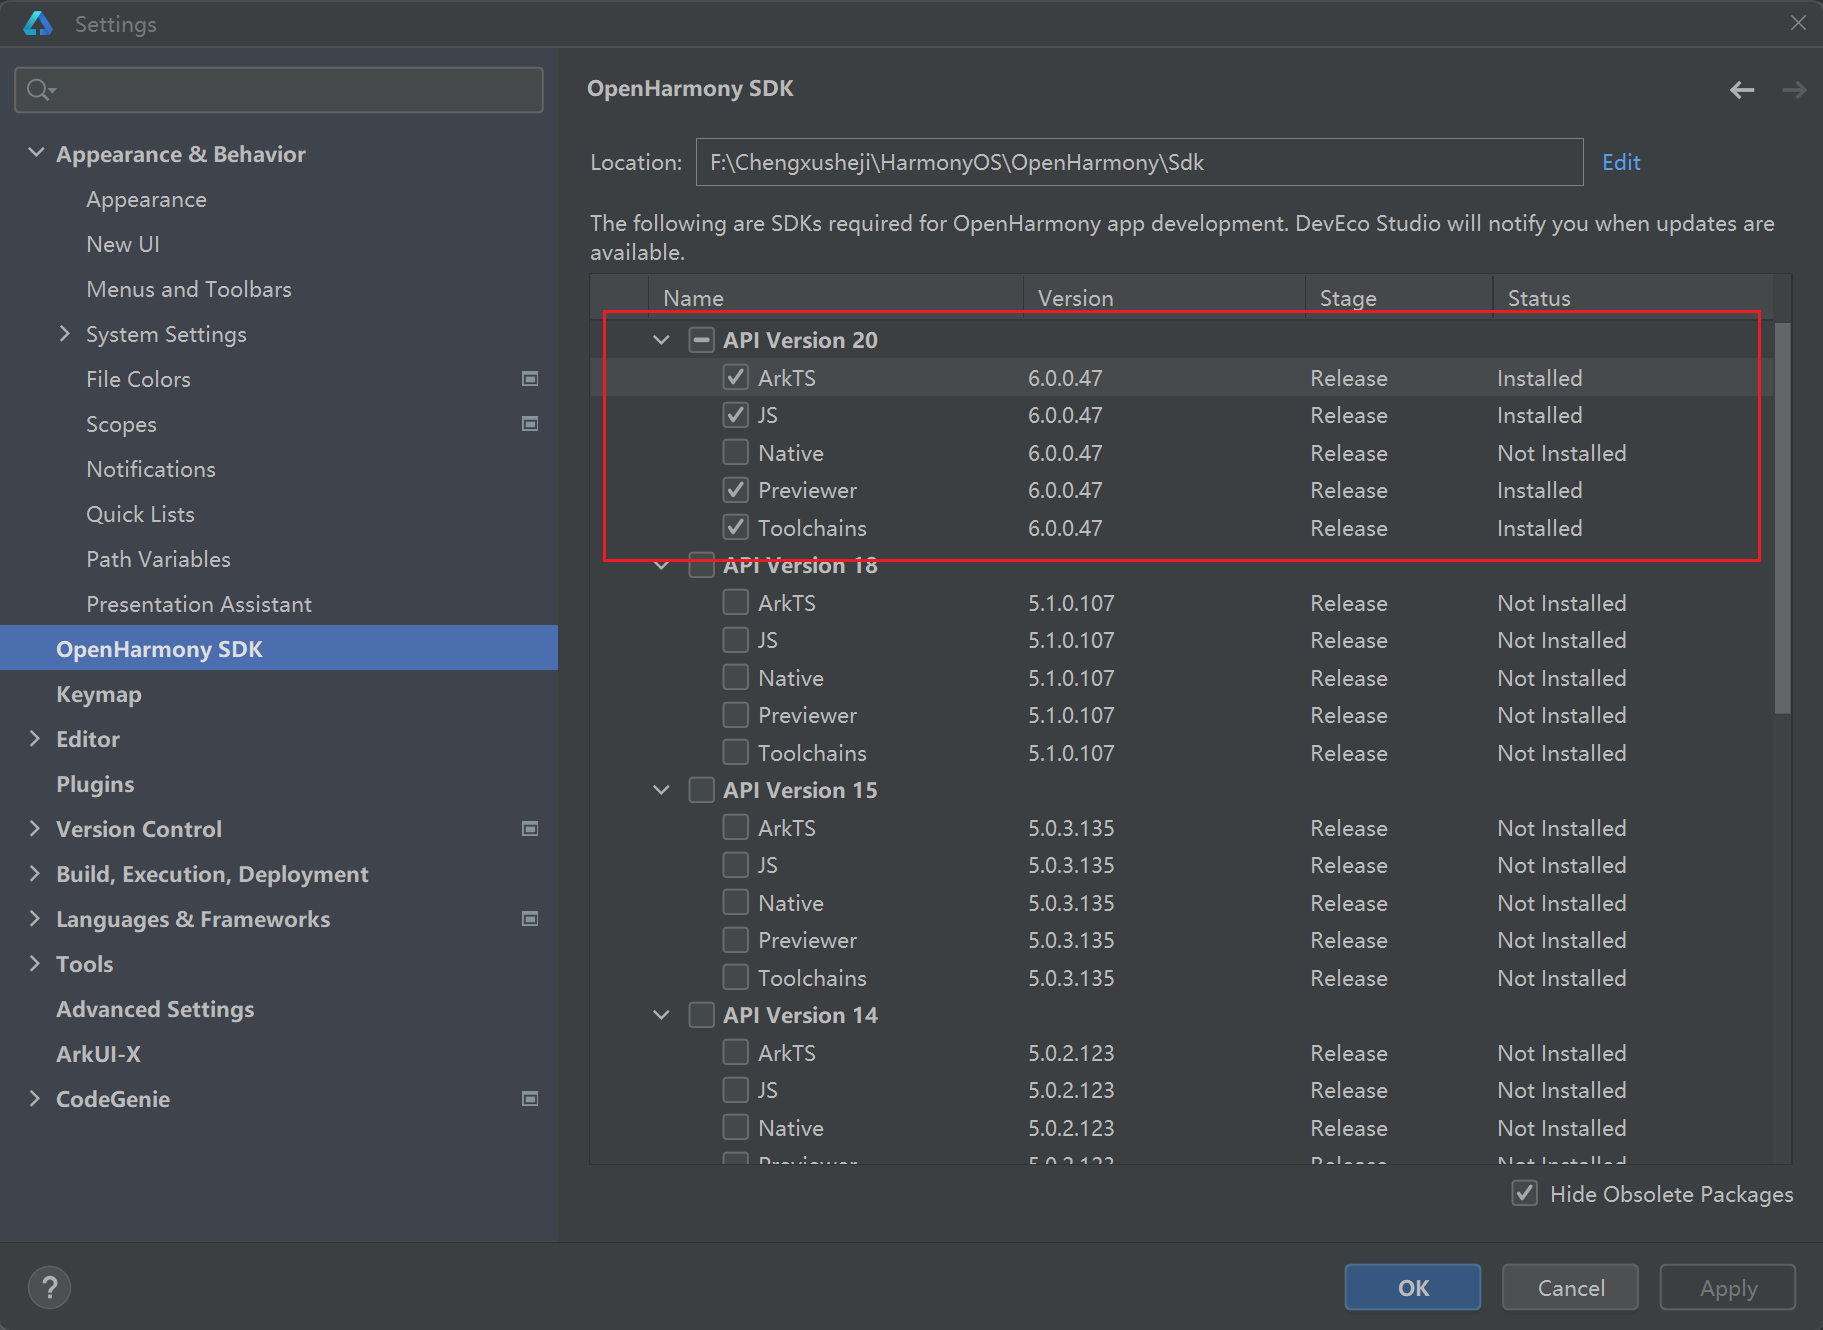Open Path Variables settings
This screenshot has height=1330, width=1823.
pos(158,559)
